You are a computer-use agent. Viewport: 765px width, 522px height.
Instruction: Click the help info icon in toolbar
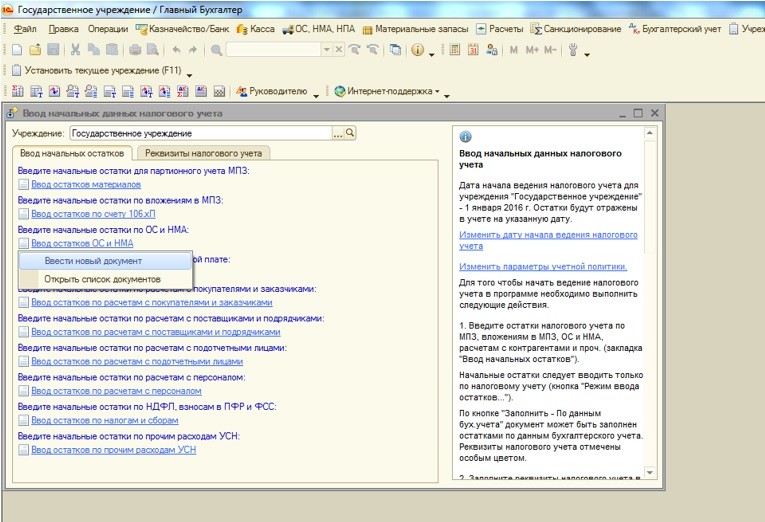417,49
